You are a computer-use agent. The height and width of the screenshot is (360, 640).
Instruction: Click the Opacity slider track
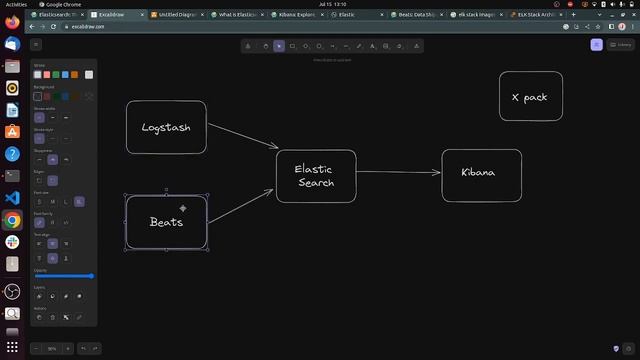[64, 276]
